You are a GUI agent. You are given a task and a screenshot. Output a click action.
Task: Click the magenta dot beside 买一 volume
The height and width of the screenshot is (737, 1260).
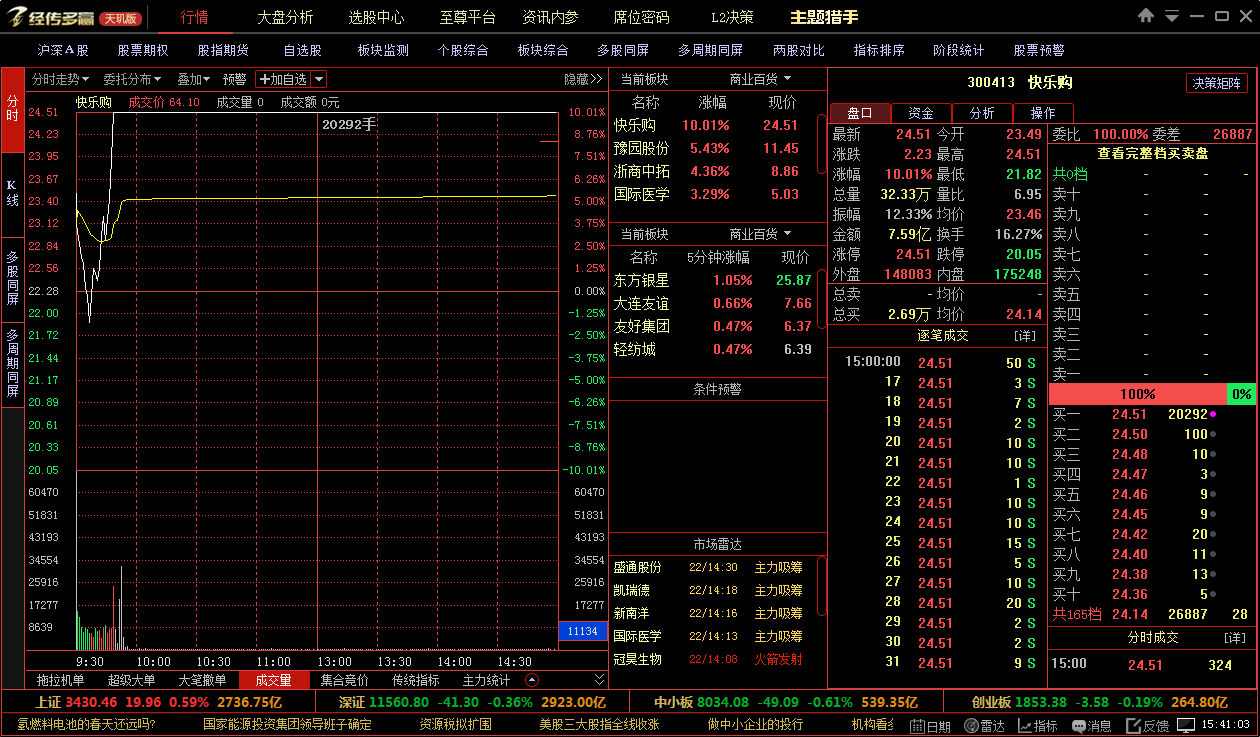pyautogui.click(x=1214, y=414)
